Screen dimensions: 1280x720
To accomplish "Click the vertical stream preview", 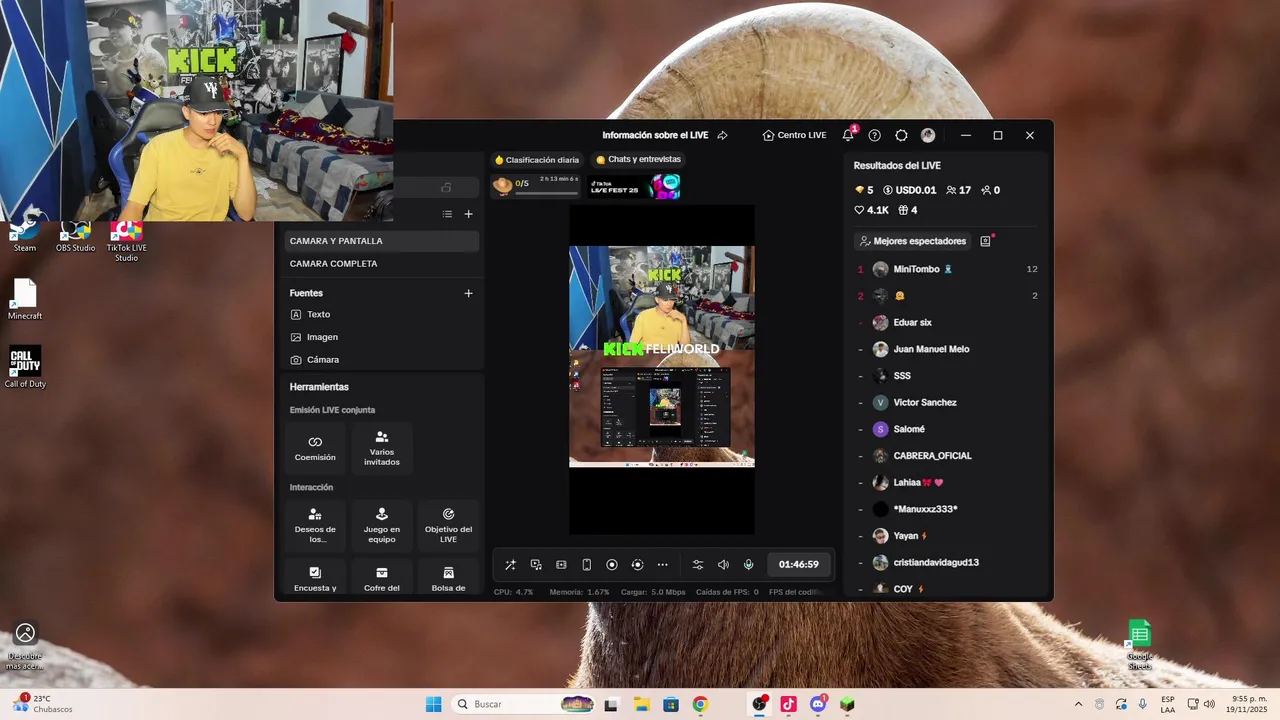I will (x=662, y=370).
